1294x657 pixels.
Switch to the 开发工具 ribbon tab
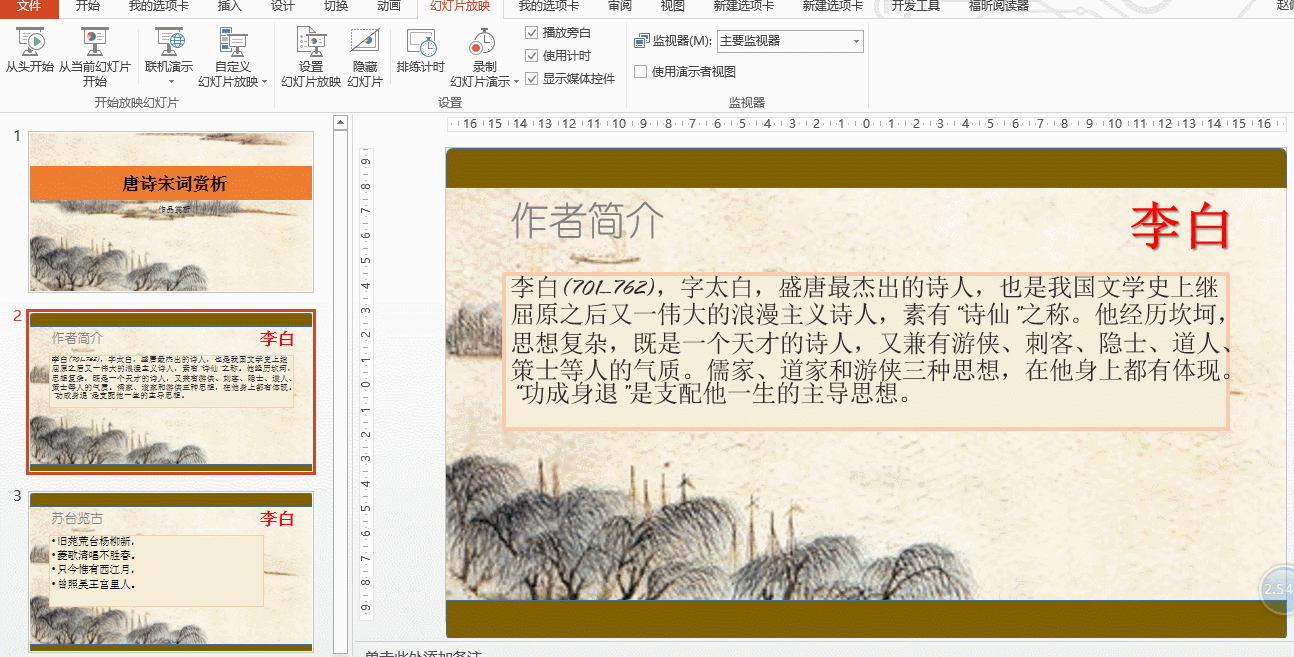915,6
